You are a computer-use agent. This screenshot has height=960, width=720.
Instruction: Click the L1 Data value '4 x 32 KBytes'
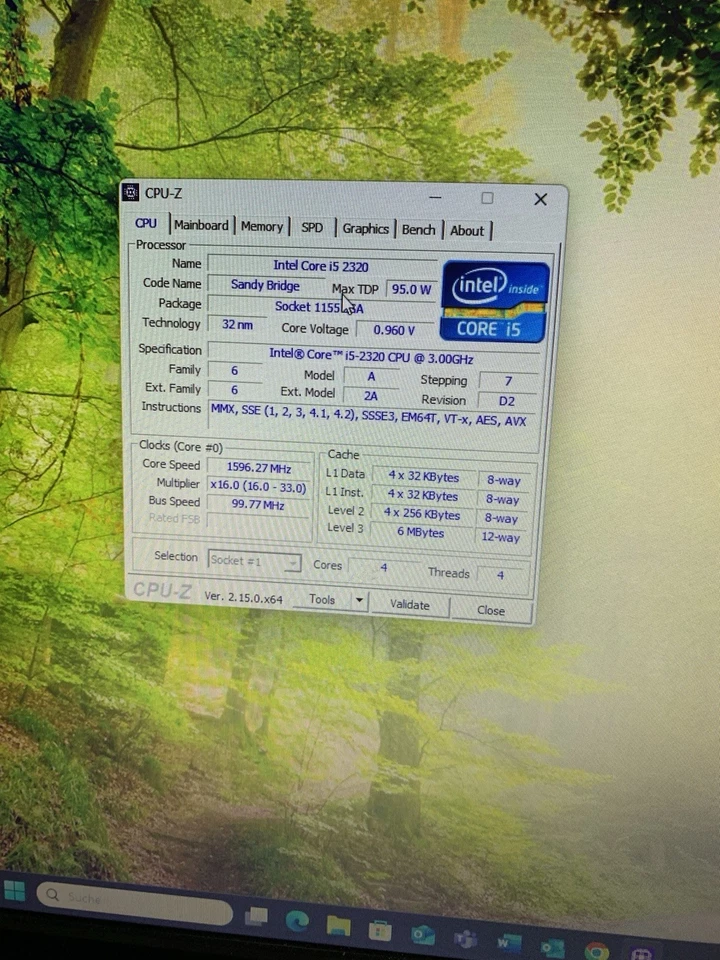(x=424, y=476)
